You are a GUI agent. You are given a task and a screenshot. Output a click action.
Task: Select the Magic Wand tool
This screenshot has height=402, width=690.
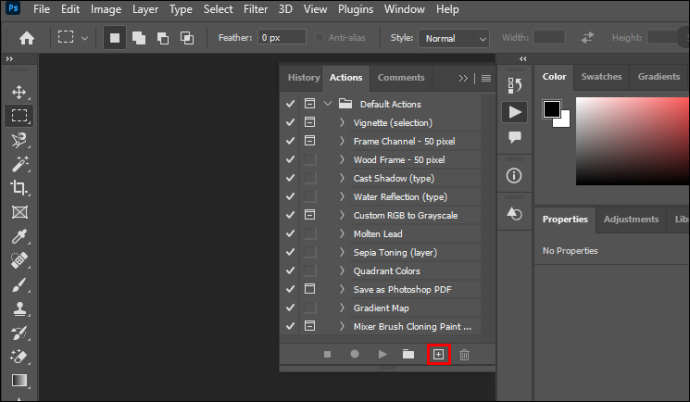pos(19,164)
